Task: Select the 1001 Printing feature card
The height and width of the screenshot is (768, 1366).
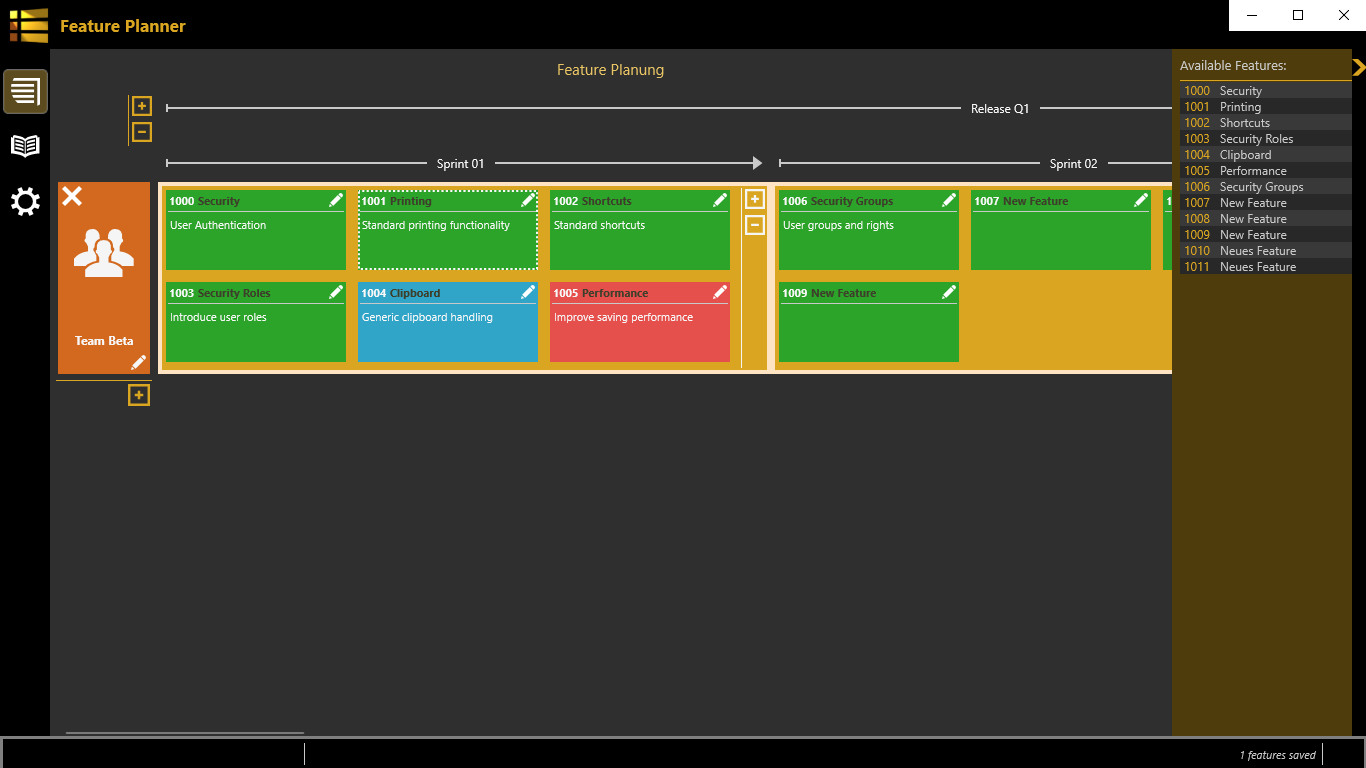Action: [x=448, y=230]
